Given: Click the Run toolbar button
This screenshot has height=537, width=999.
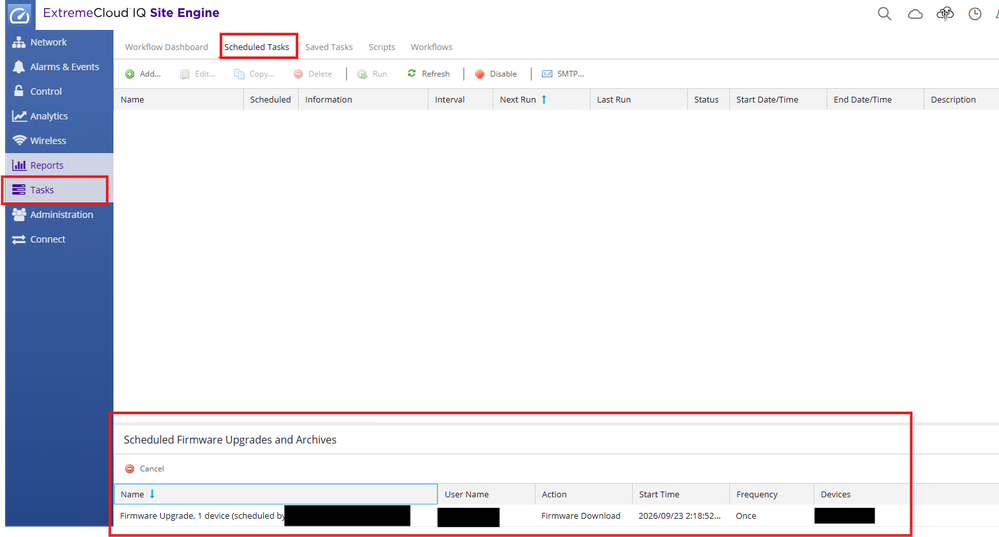Looking at the screenshot, I should (x=372, y=74).
